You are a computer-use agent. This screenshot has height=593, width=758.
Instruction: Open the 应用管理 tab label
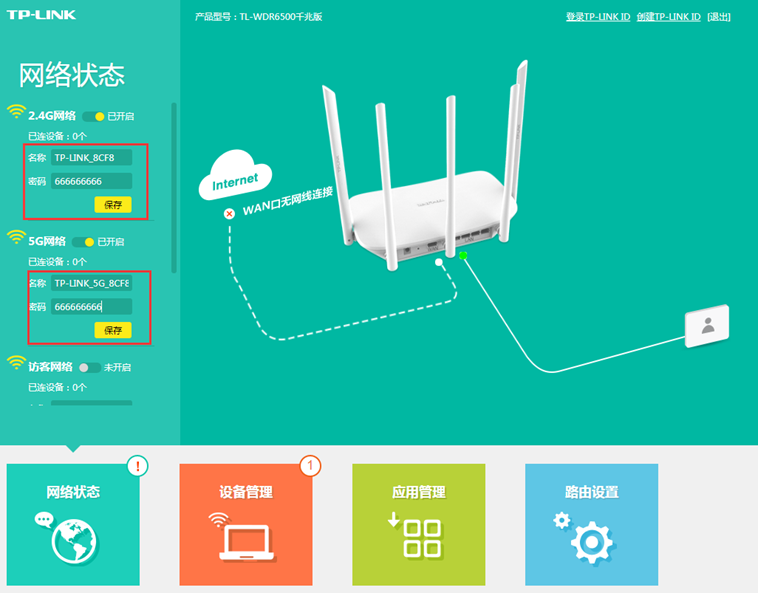point(419,492)
